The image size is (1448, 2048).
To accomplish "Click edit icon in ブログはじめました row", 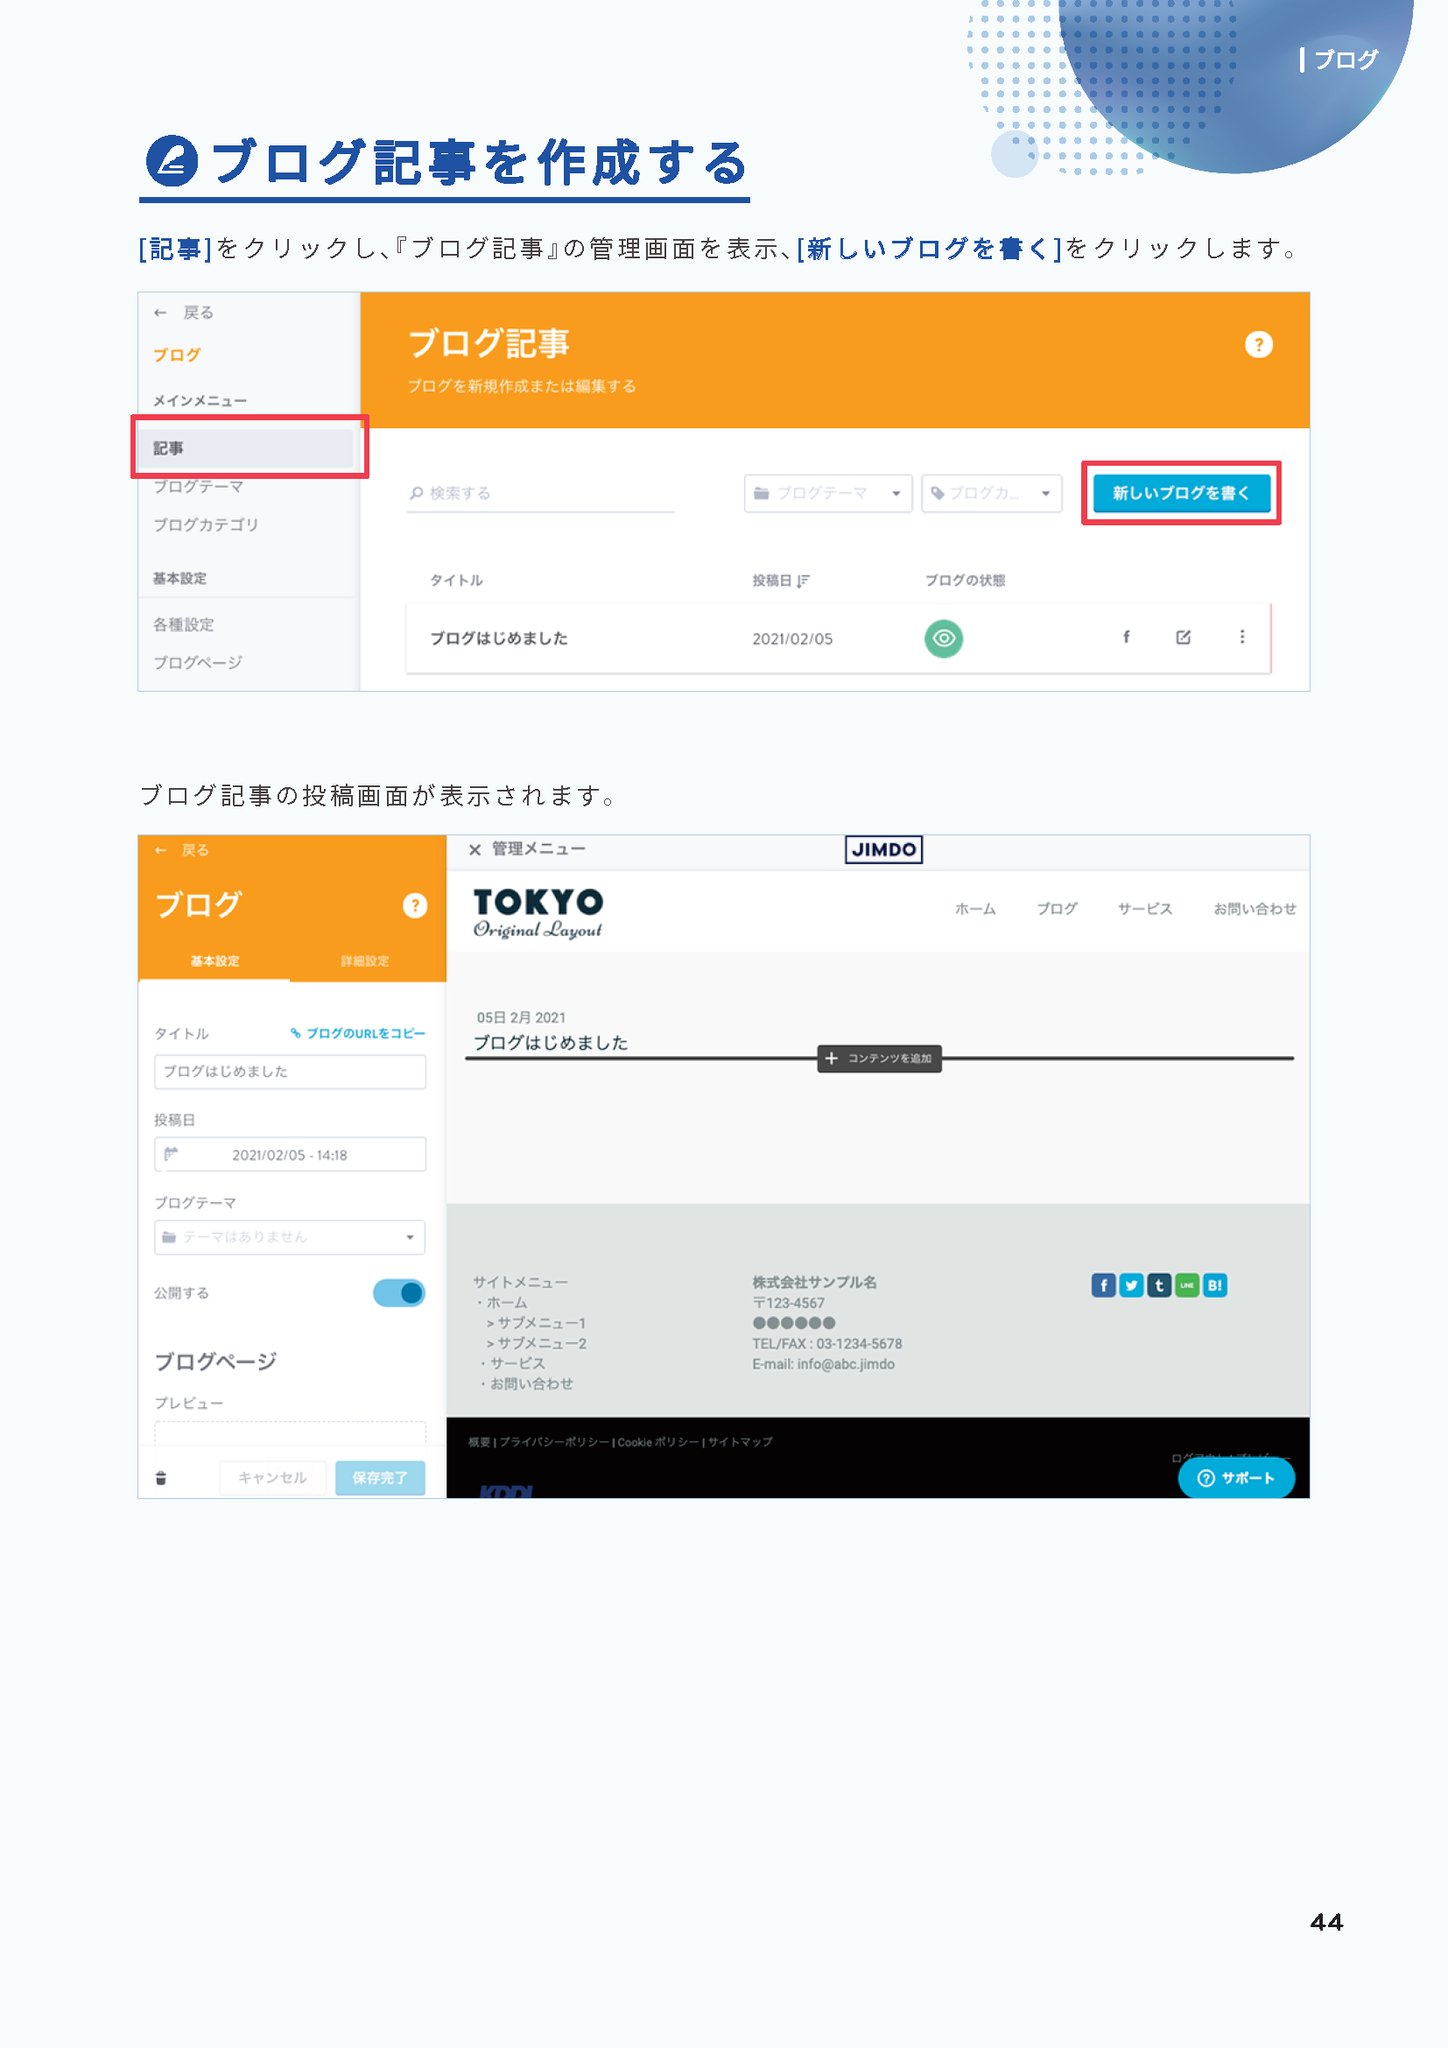I will (1183, 637).
